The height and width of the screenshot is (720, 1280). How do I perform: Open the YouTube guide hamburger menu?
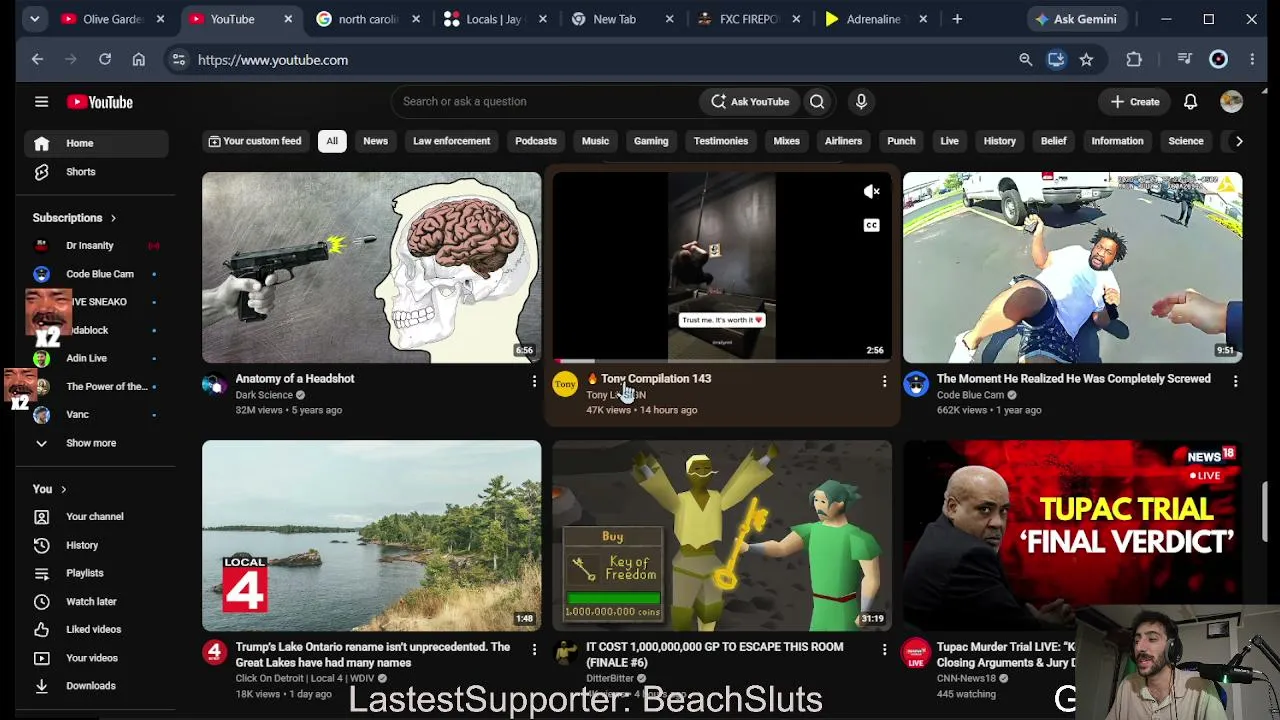pos(41,101)
